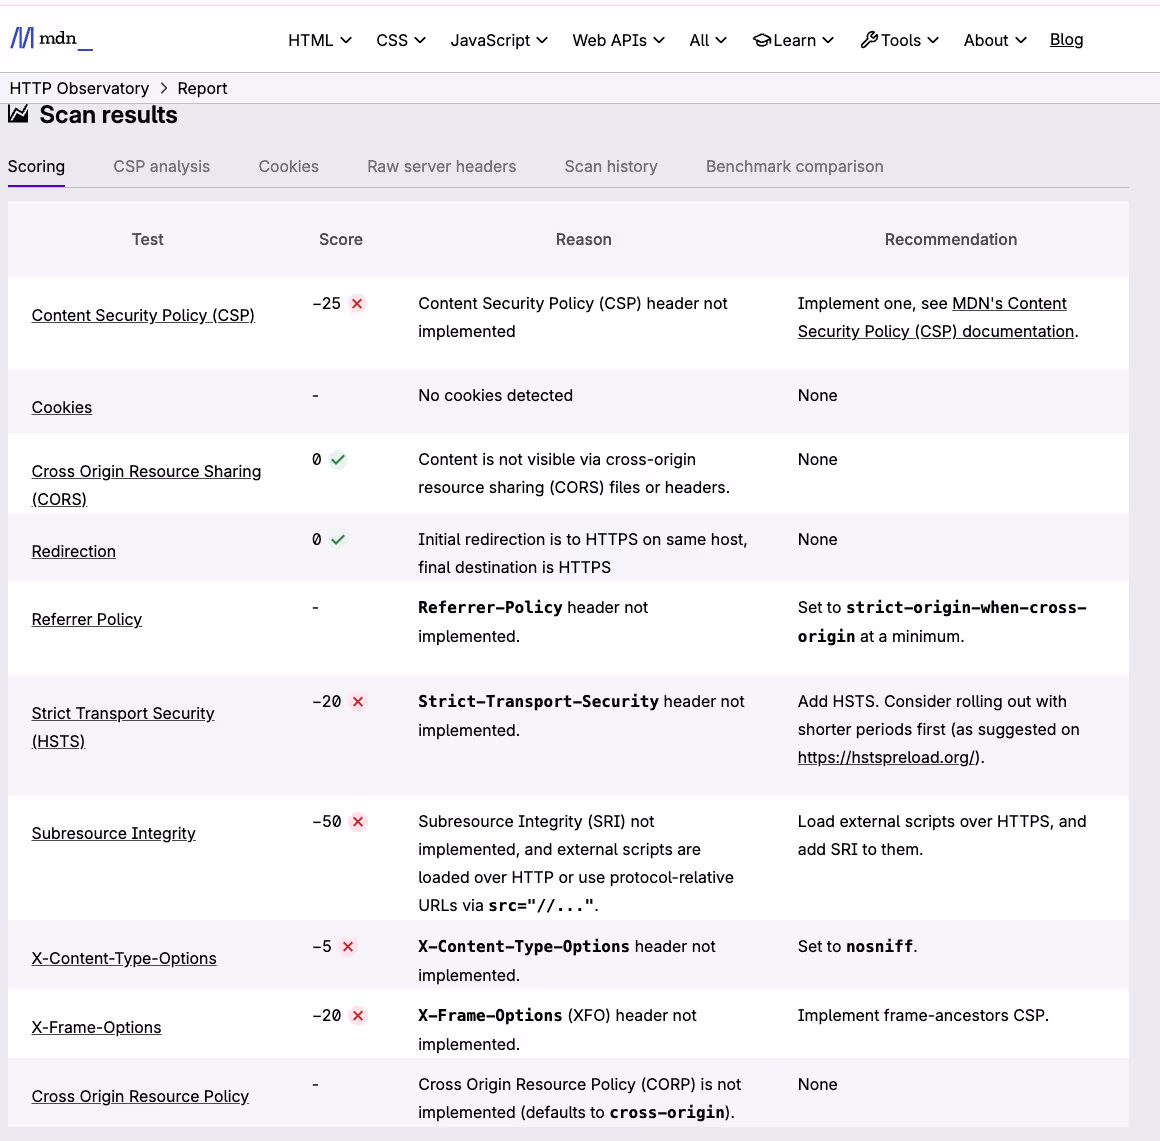Follow the hstspreload.org link
Viewport: 1160px width, 1141px height.
click(888, 757)
